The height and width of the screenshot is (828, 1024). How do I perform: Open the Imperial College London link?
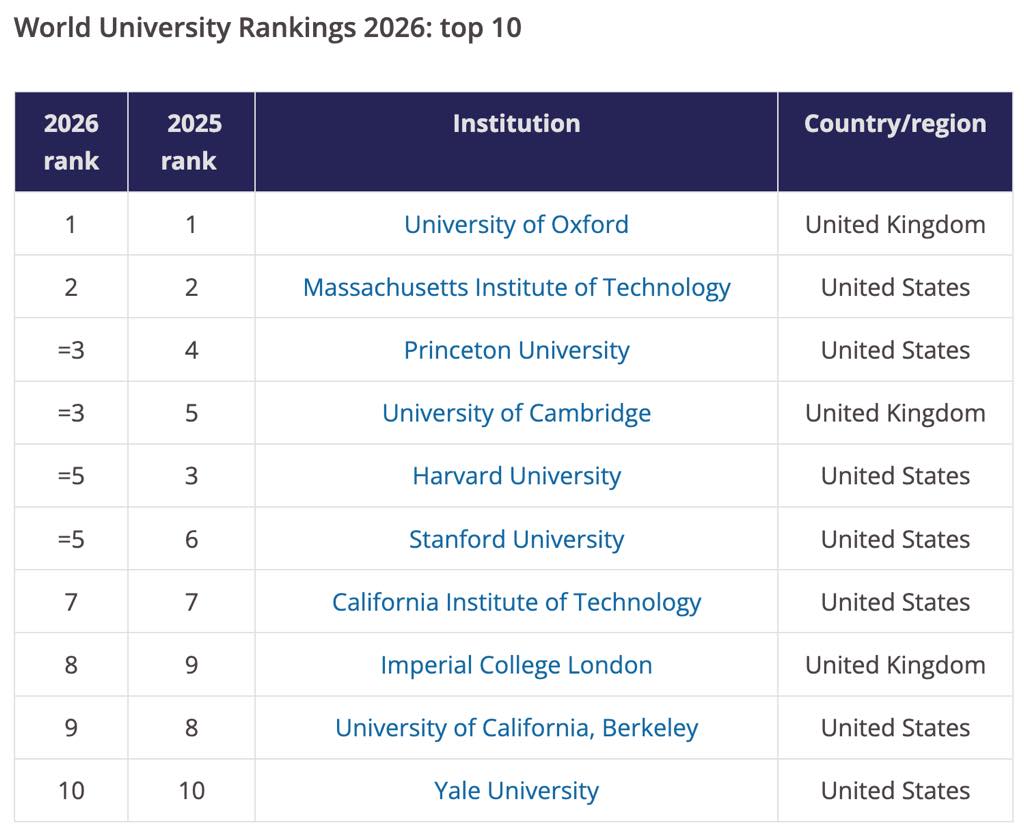(516, 665)
